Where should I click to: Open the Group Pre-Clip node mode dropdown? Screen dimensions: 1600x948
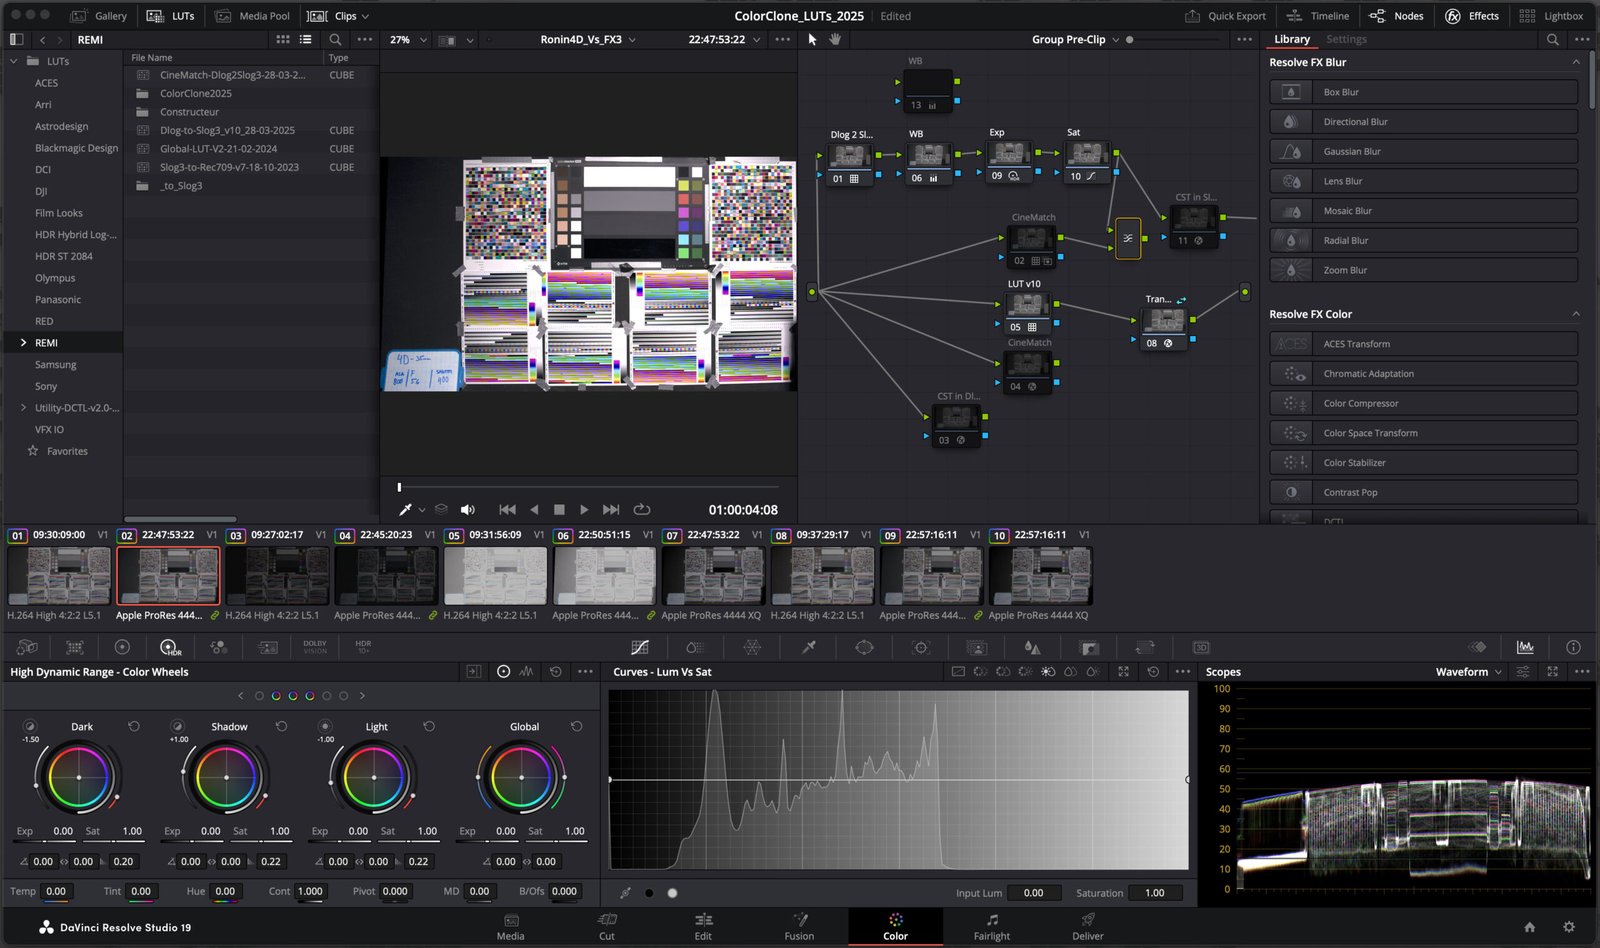pyautogui.click(x=1075, y=39)
